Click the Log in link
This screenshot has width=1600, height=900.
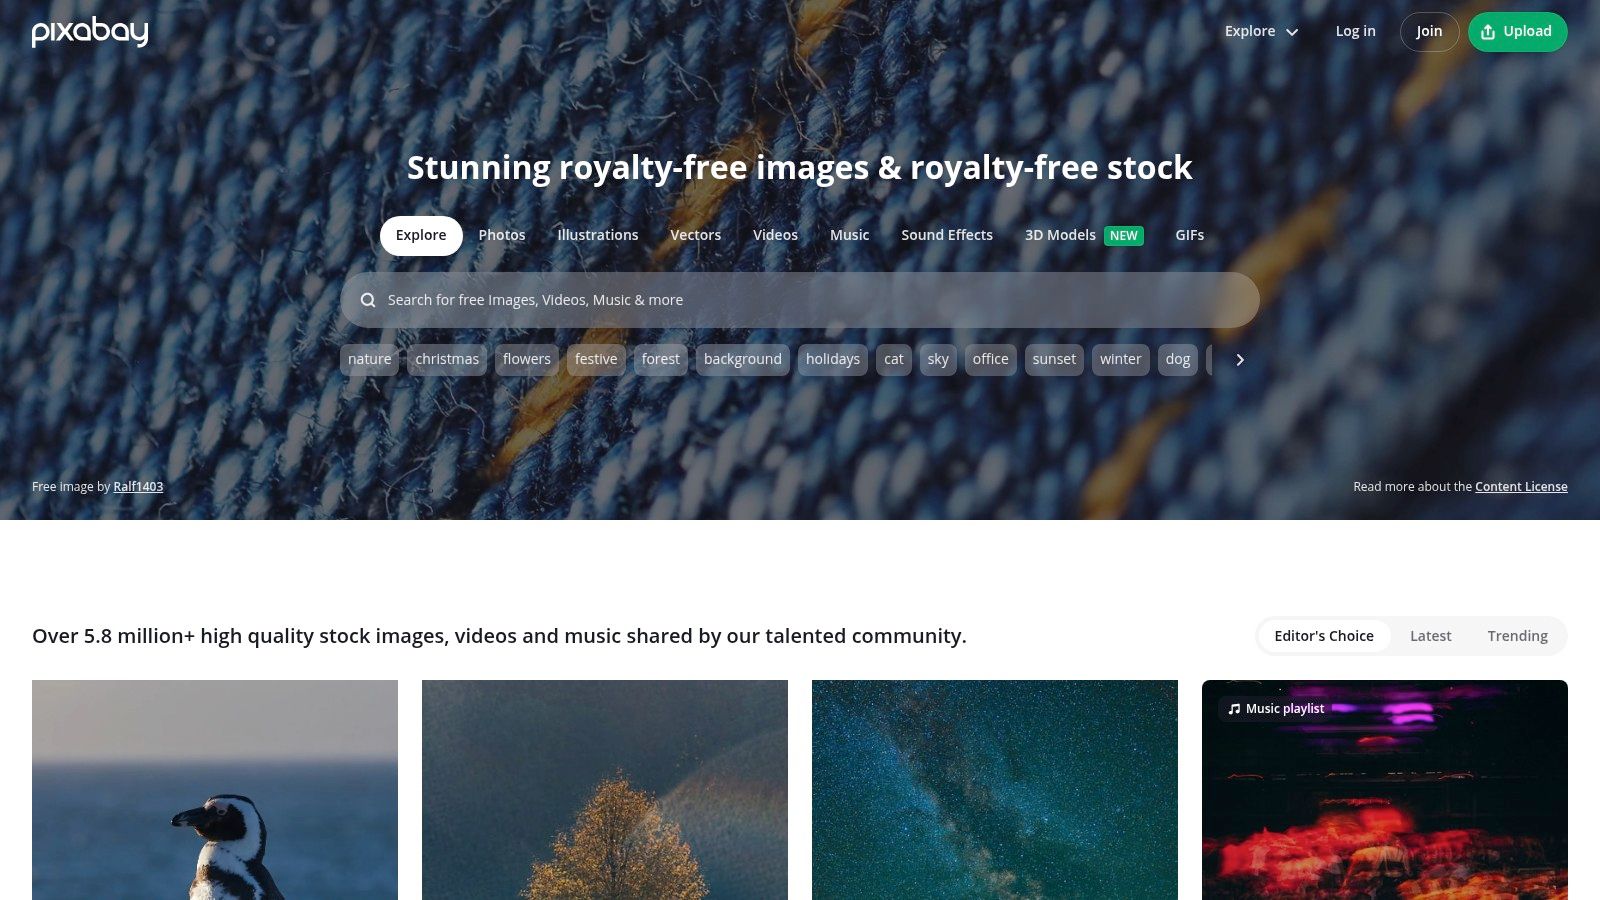coord(1355,32)
